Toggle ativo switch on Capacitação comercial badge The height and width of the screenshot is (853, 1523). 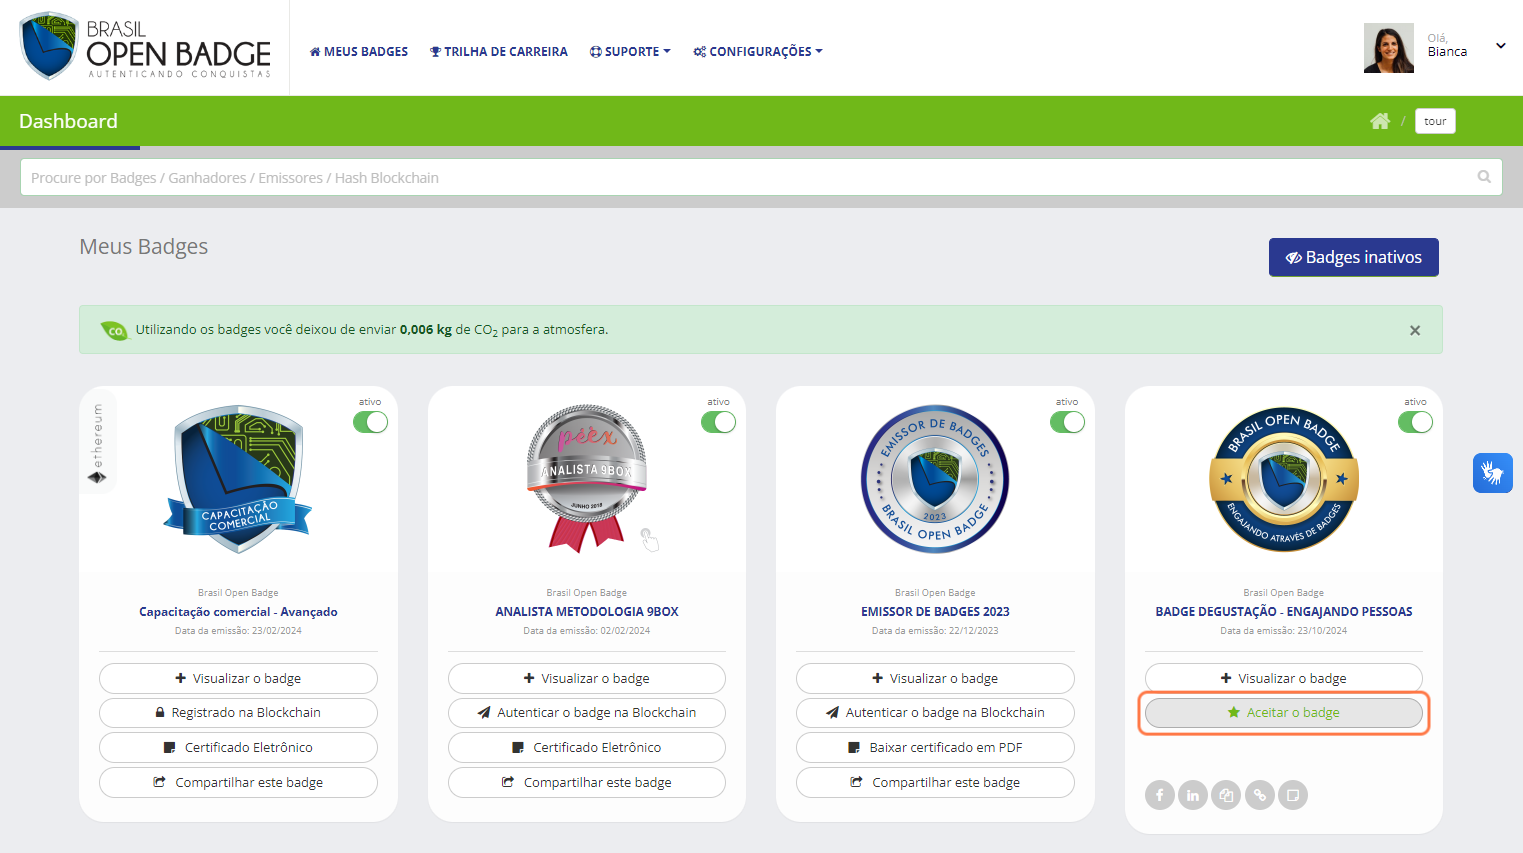click(x=370, y=422)
